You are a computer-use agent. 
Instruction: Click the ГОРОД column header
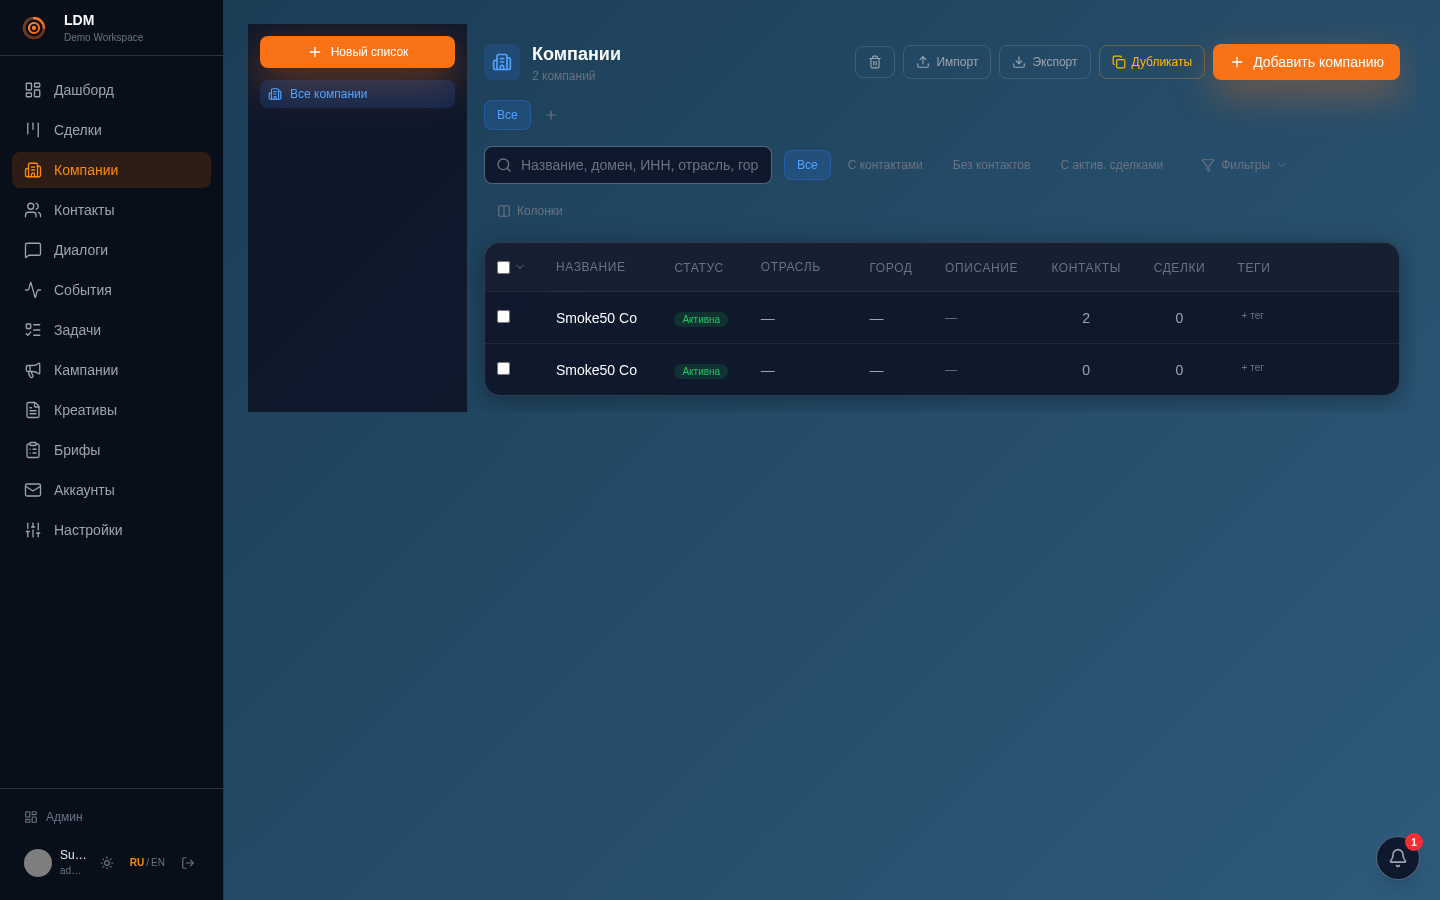click(891, 268)
